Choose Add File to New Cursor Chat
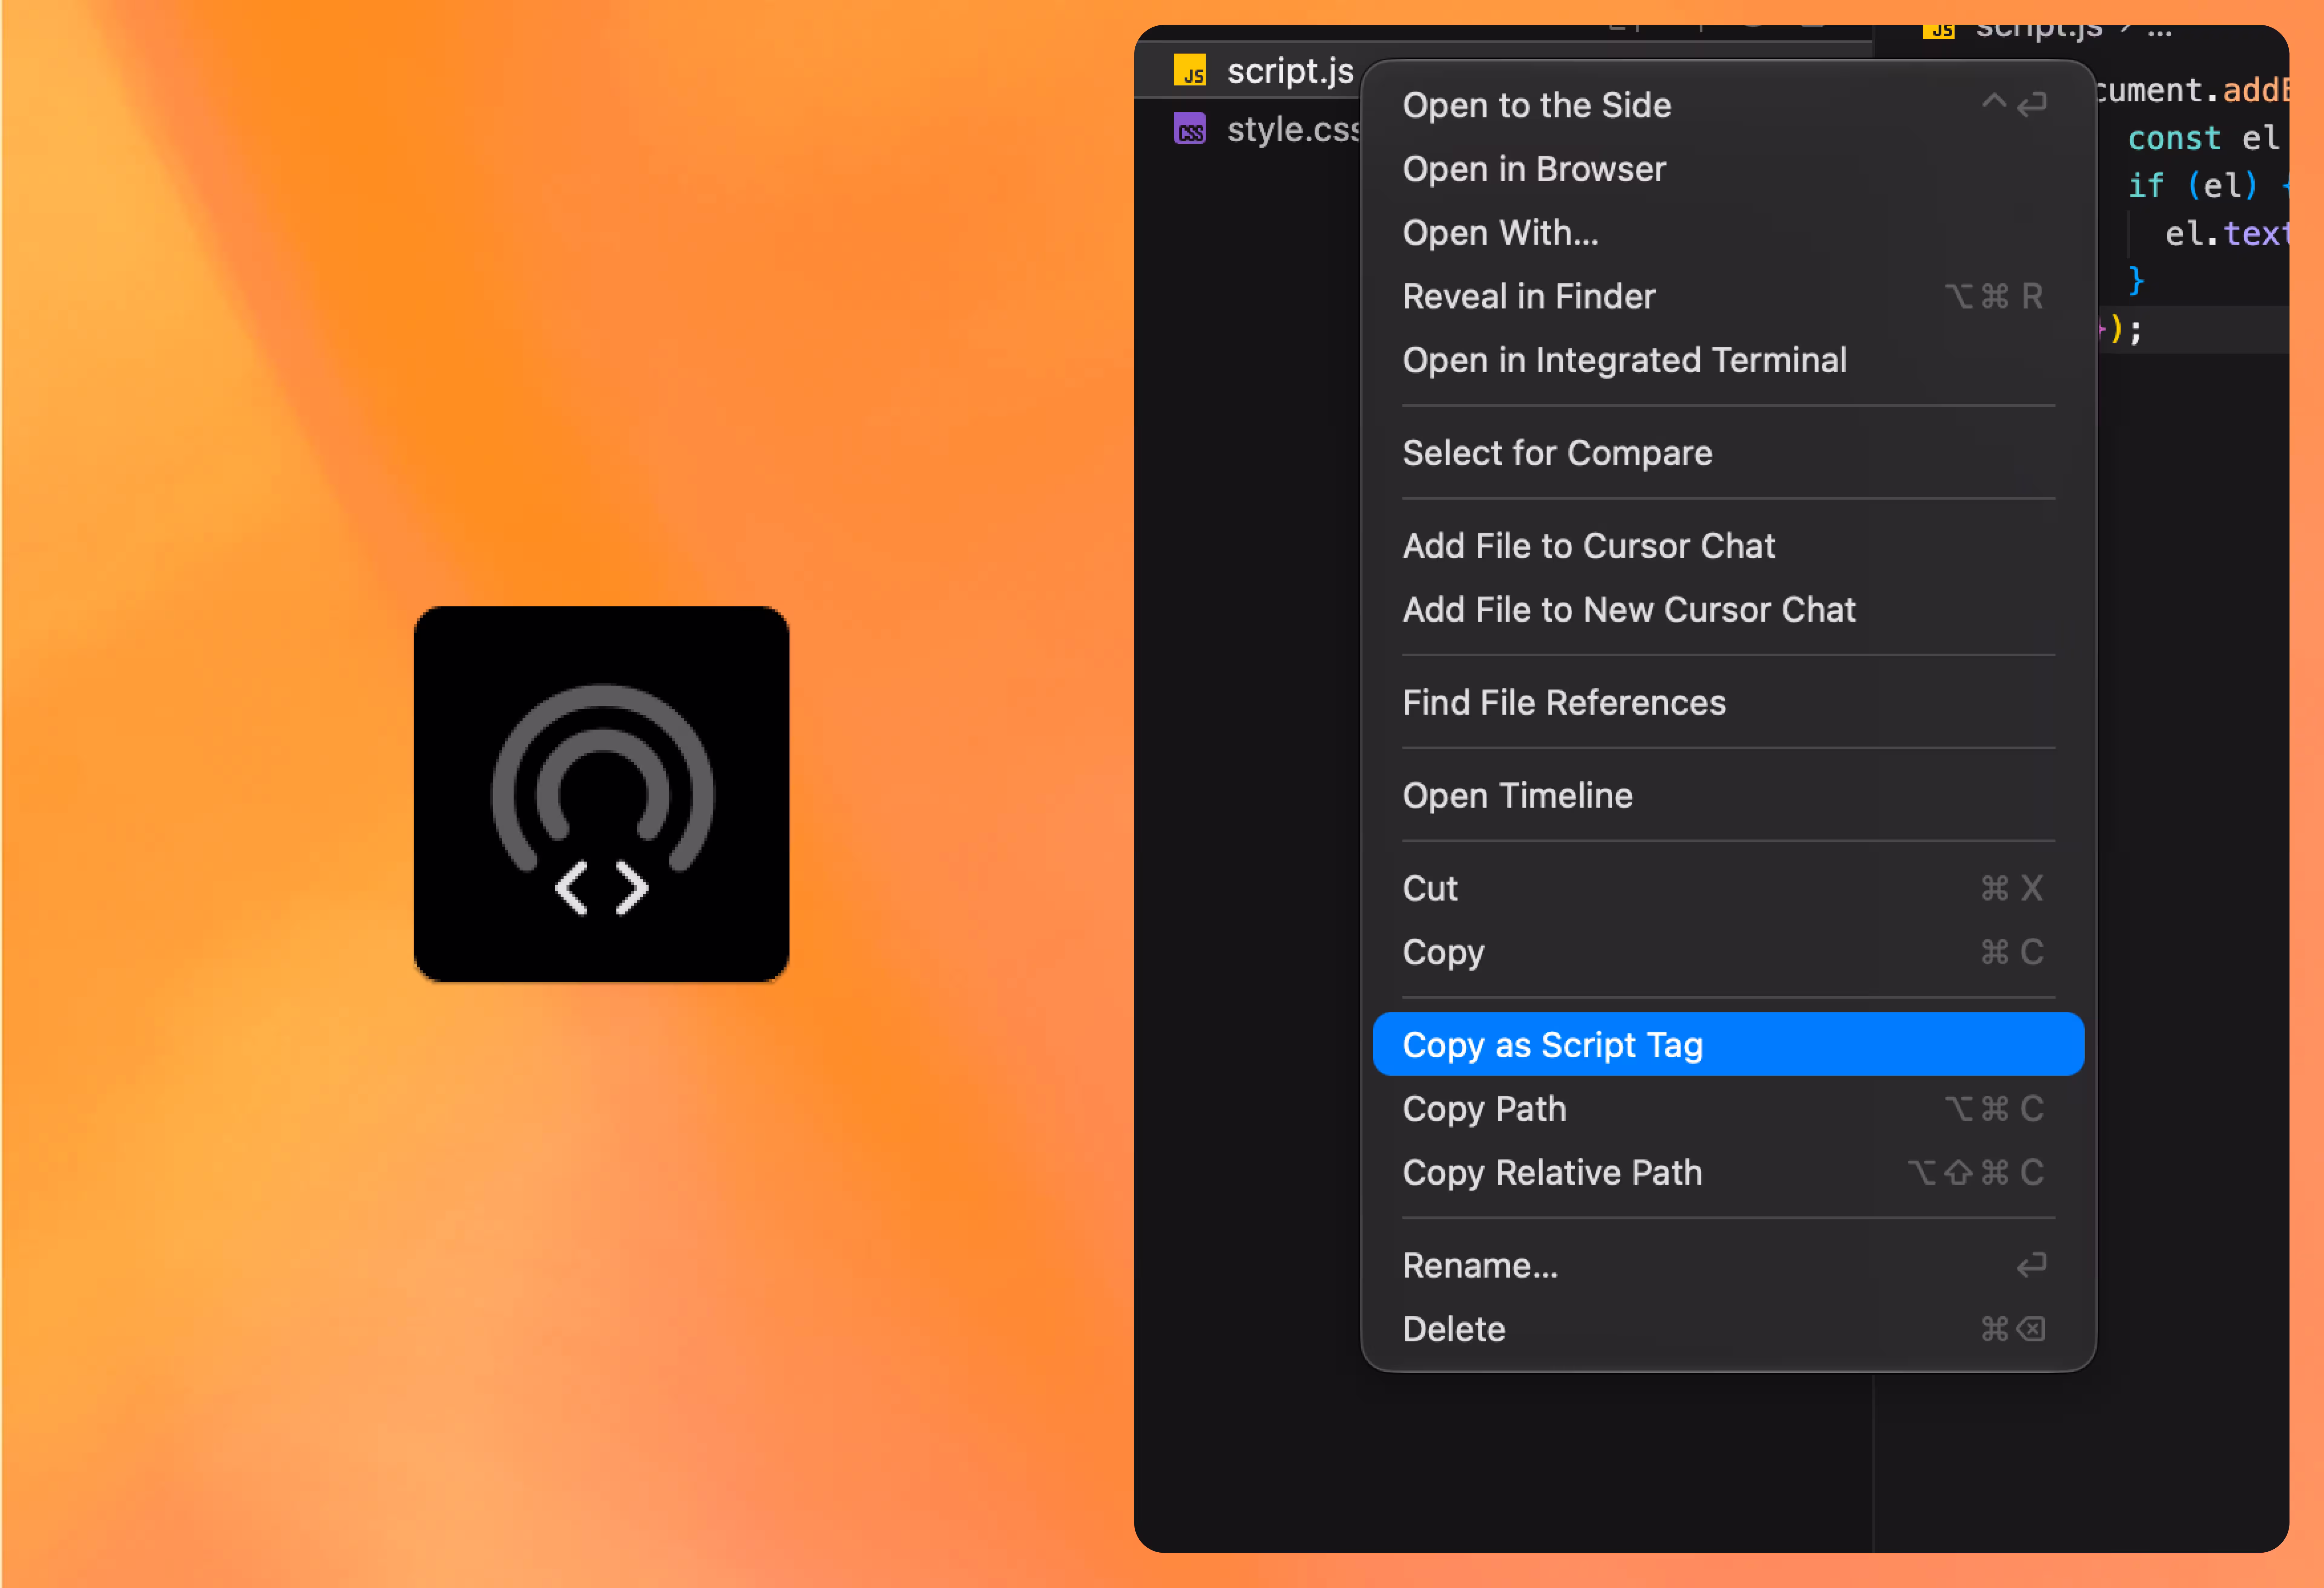The height and width of the screenshot is (1588, 2324). 1728,610
